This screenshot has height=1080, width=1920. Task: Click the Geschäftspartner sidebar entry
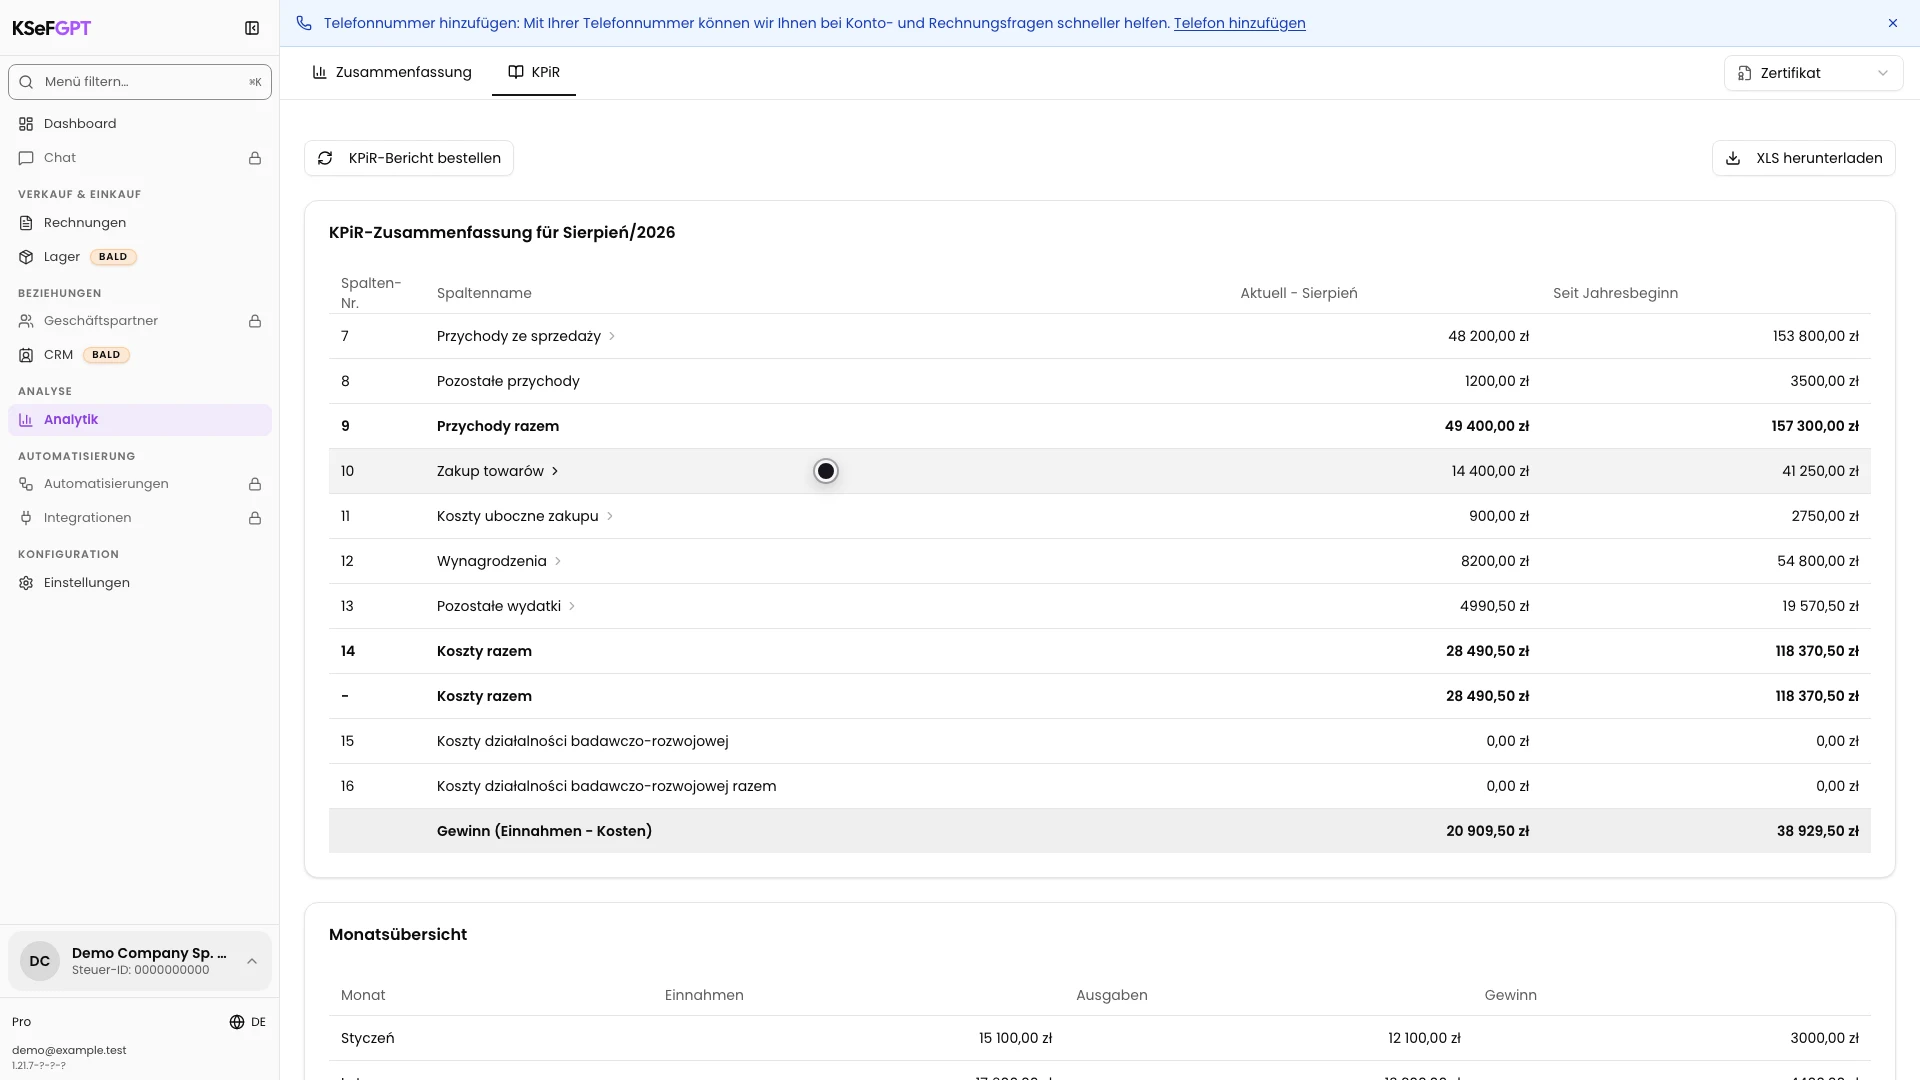pos(140,321)
